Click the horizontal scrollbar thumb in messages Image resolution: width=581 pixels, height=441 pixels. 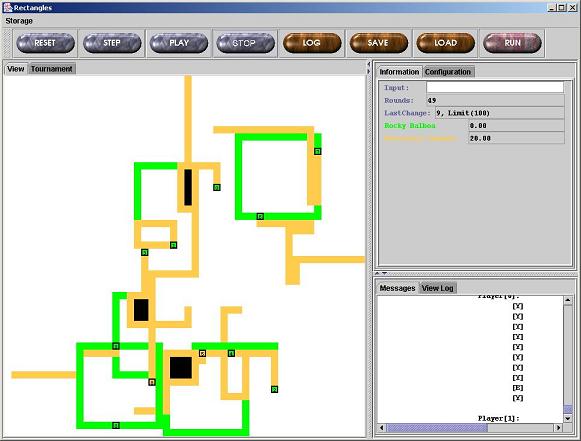coord(437,428)
